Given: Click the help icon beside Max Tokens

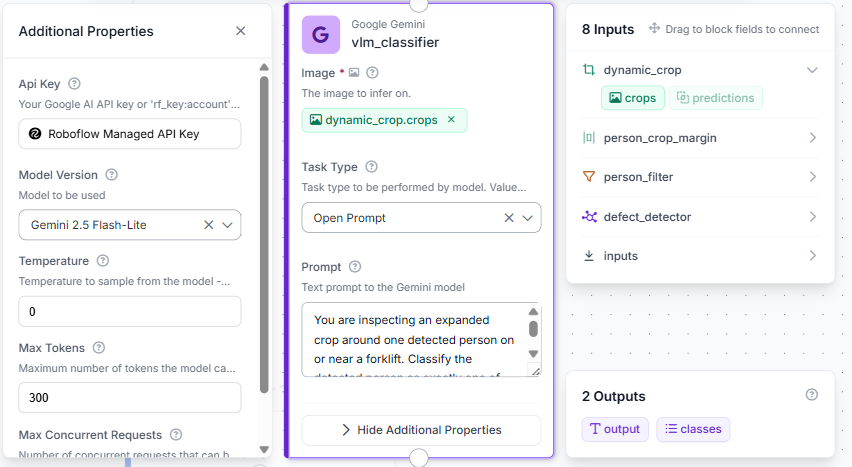Looking at the screenshot, I should (x=99, y=347).
